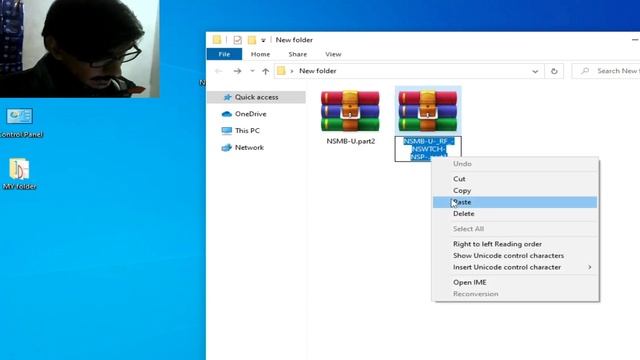Screen dimensions: 640x360
Task: Open the Home ribbon tab
Action: point(260,54)
